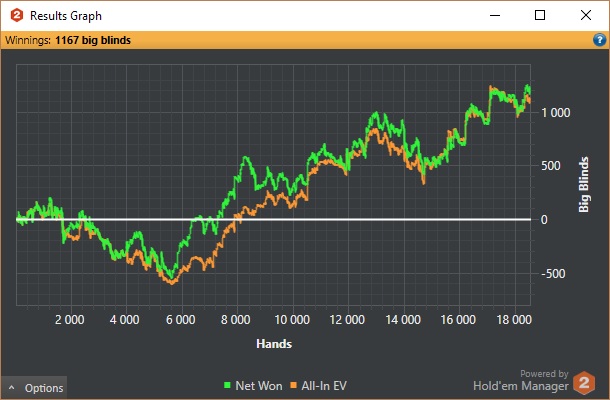Expand the Options panel
The image size is (610, 400).
34,388
